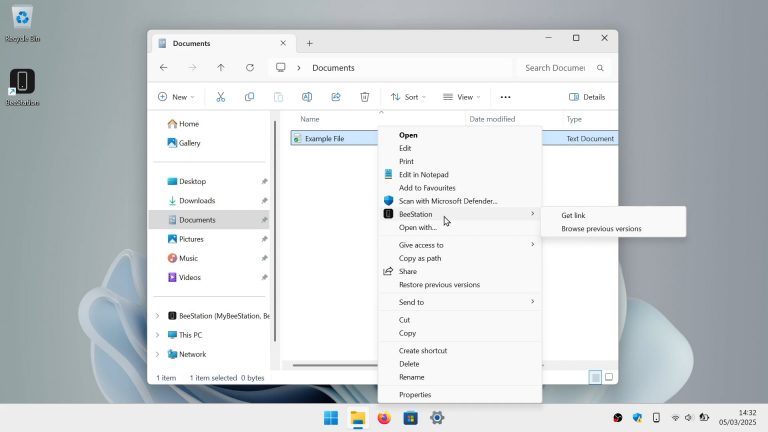Open Downloads in navigation pane
768x432 pixels.
[x=211, y=201]
